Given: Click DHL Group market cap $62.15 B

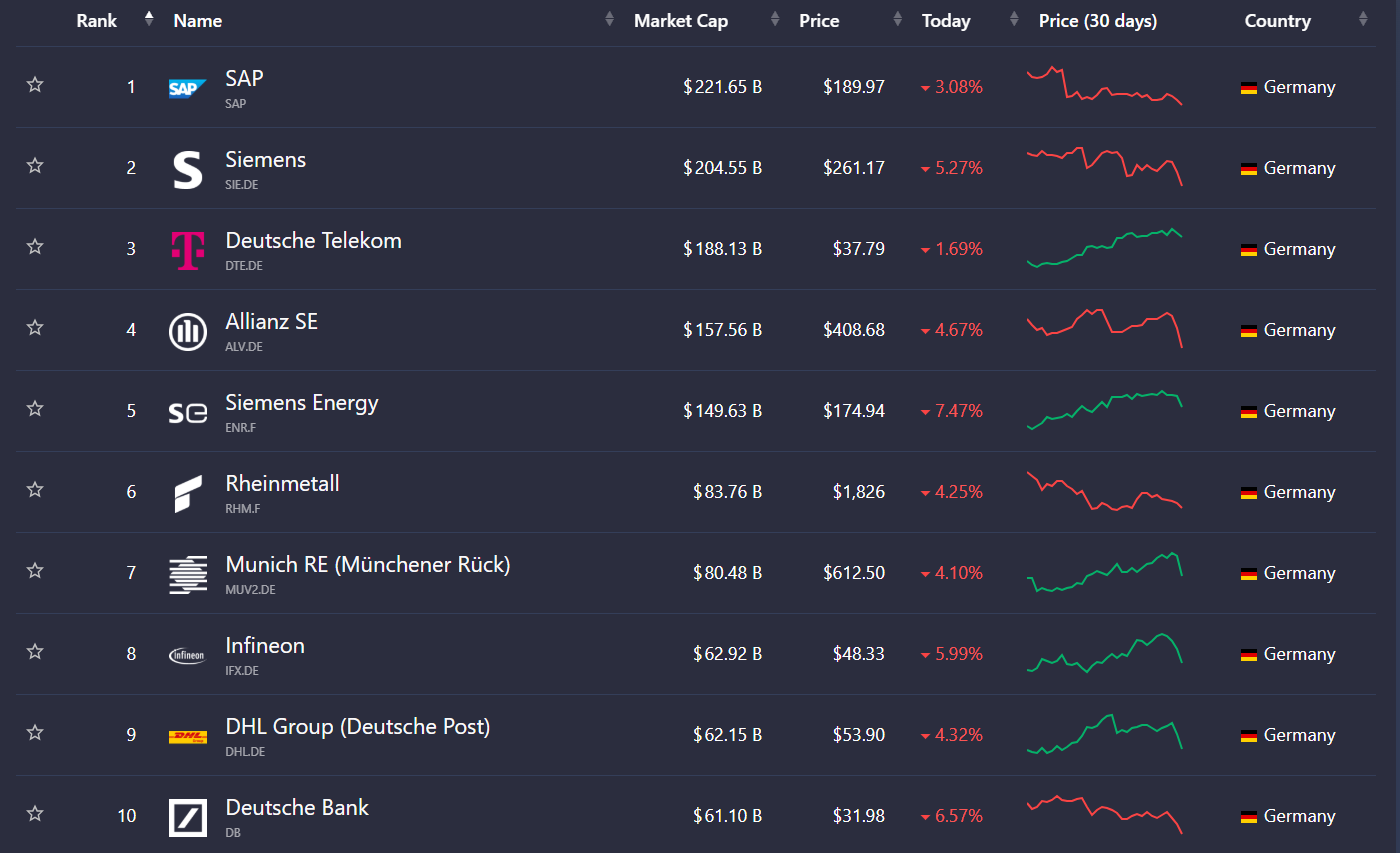Looking at the screenshot, I should point(728,736).
